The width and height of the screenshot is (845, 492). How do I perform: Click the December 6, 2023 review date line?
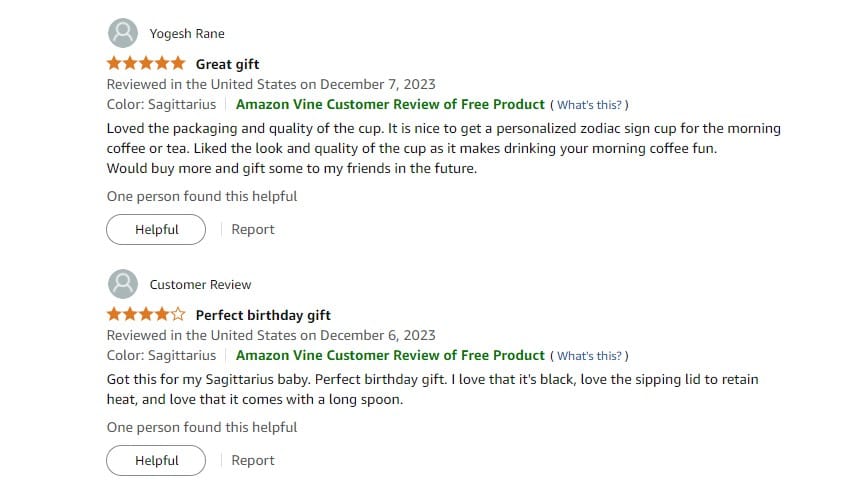click(x=271, y=335)
